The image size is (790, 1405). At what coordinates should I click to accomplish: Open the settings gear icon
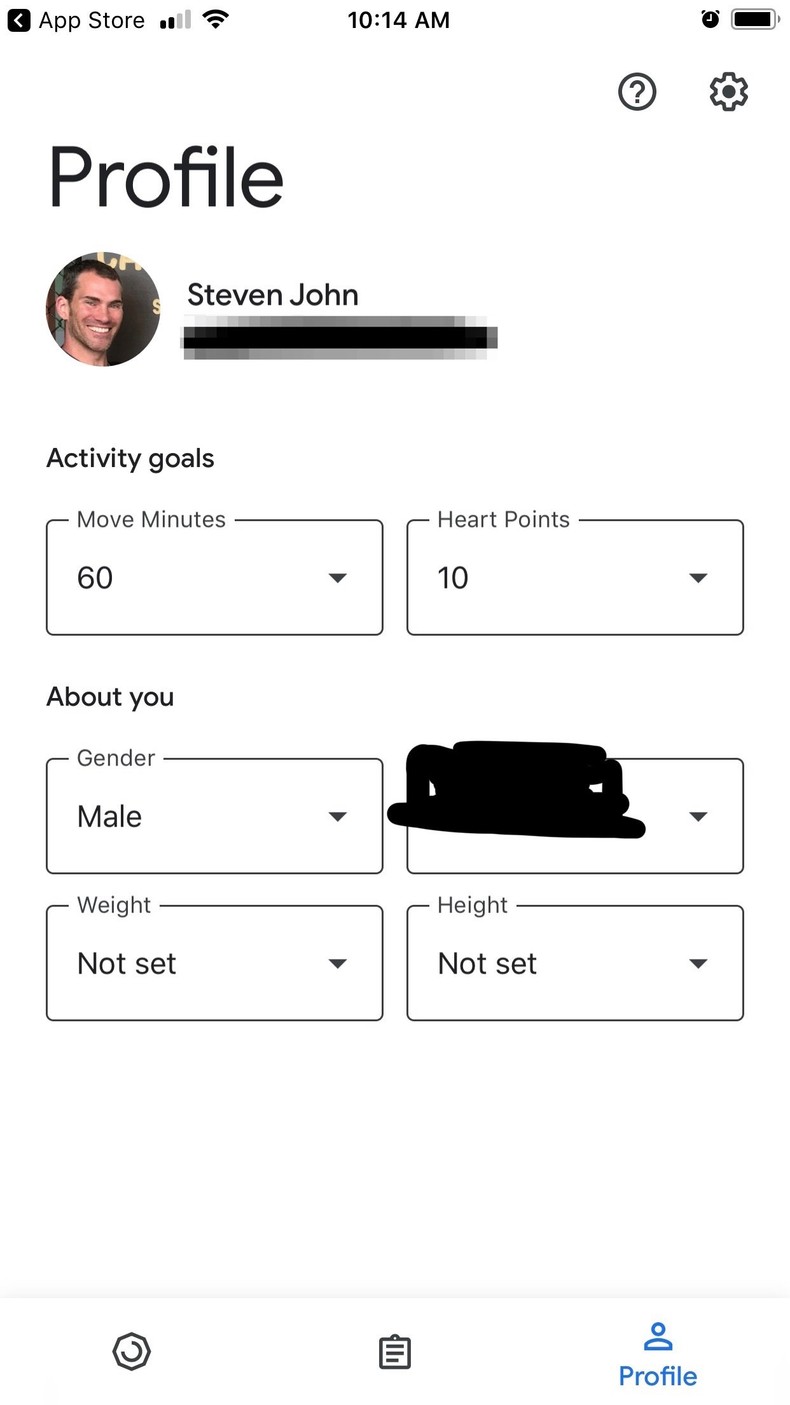coord(728,92)
